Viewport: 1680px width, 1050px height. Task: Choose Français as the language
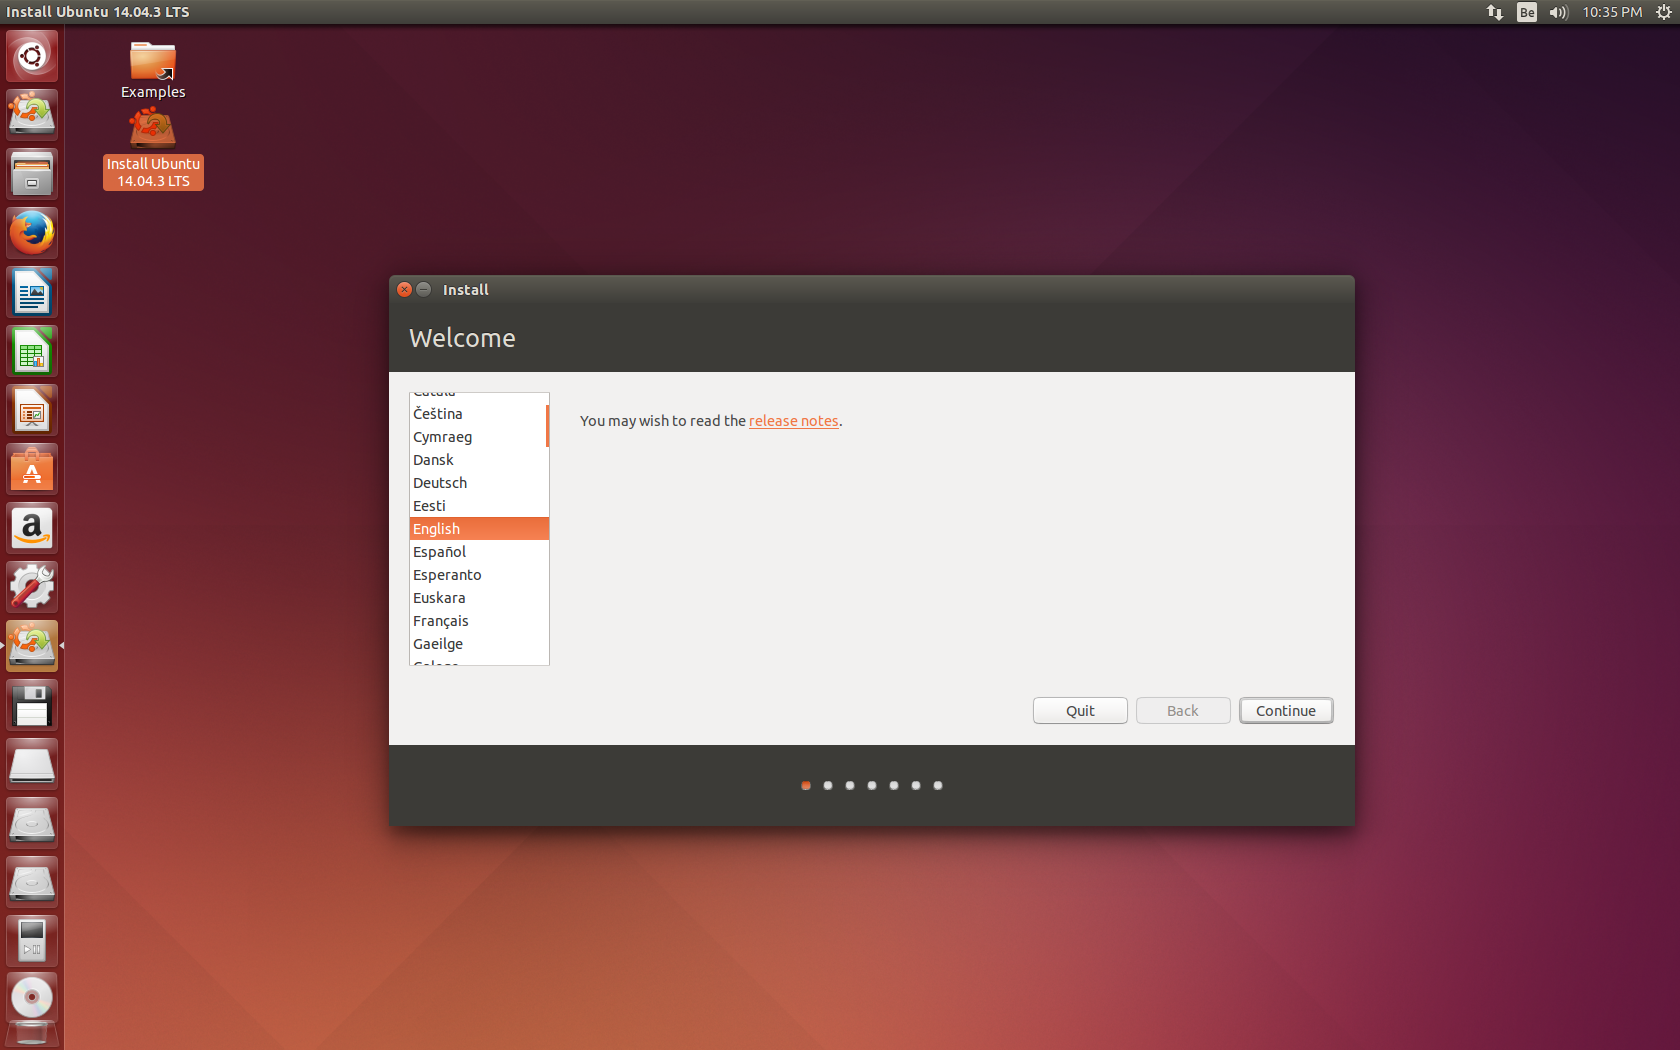478,621
